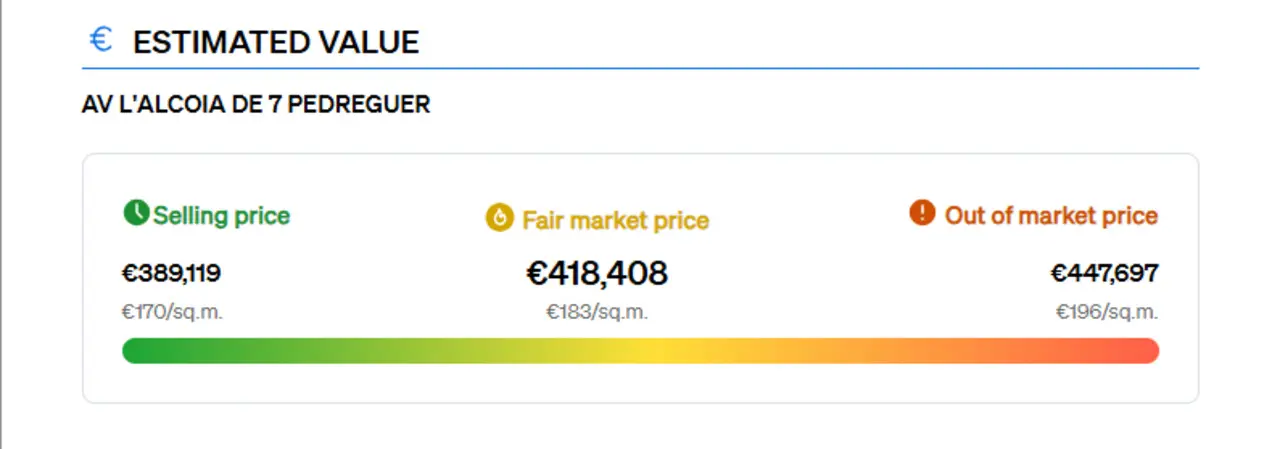Click the blue euro icon beside Estimated Value

click(x=100, y=40)
